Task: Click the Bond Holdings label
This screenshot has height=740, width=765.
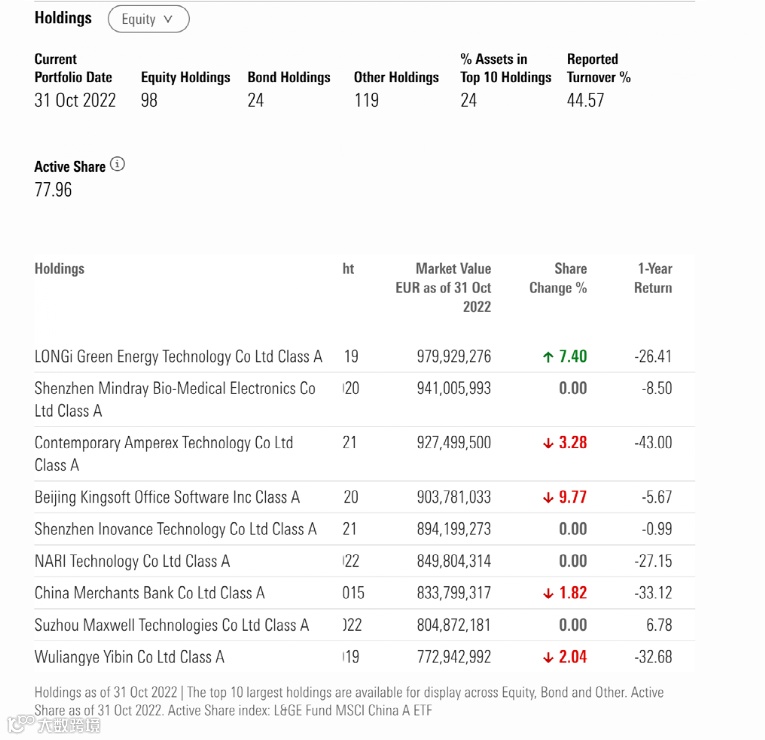Action: [289, 77]
